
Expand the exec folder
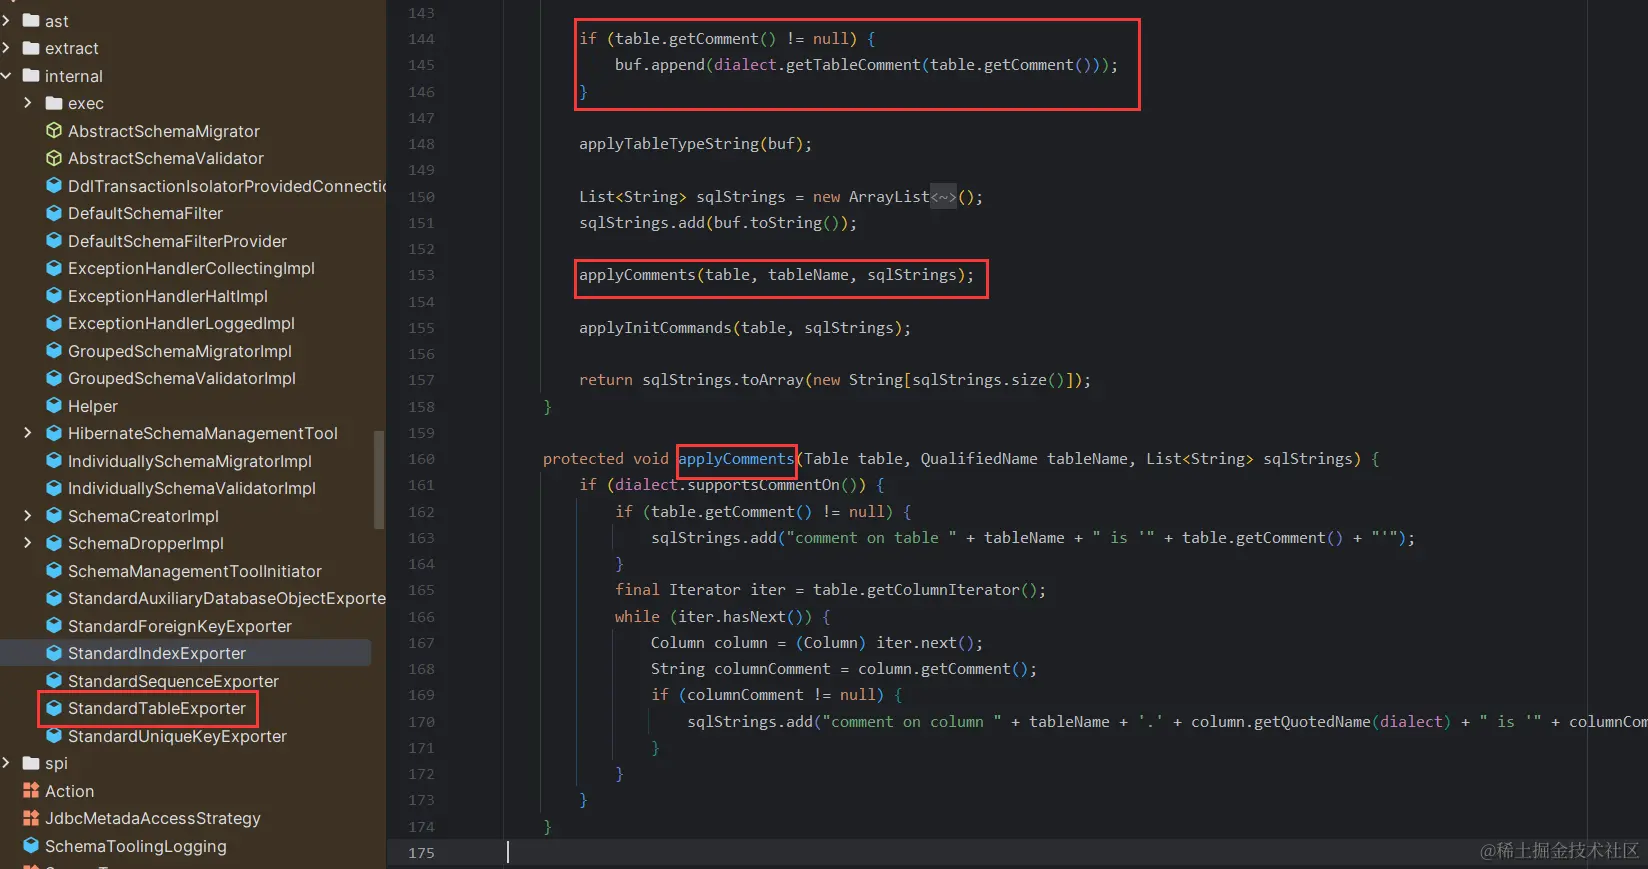(28, 103)
